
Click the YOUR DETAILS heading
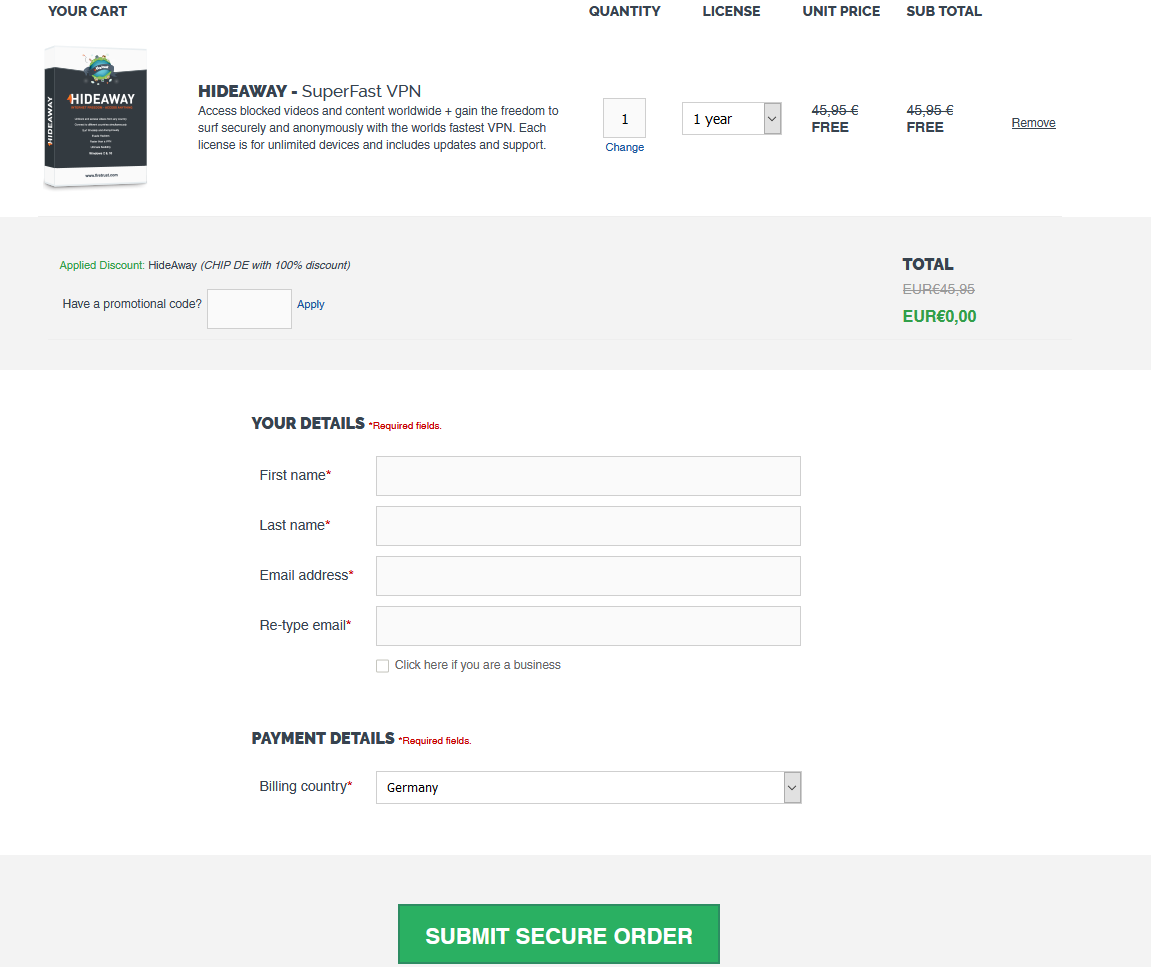click(x=308, y=424)
